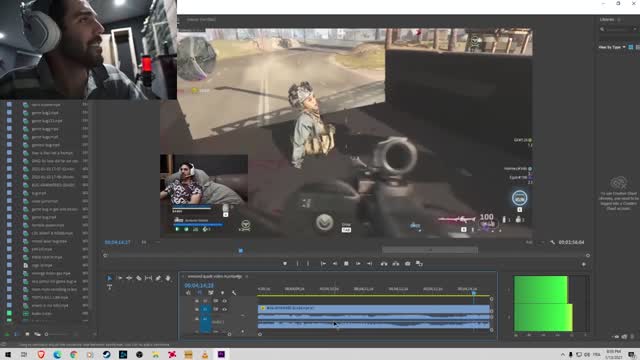This screenshot has width=640, height=360.
Task: Select the Track Select Forward tool
Action: click(x=120, y=278)
